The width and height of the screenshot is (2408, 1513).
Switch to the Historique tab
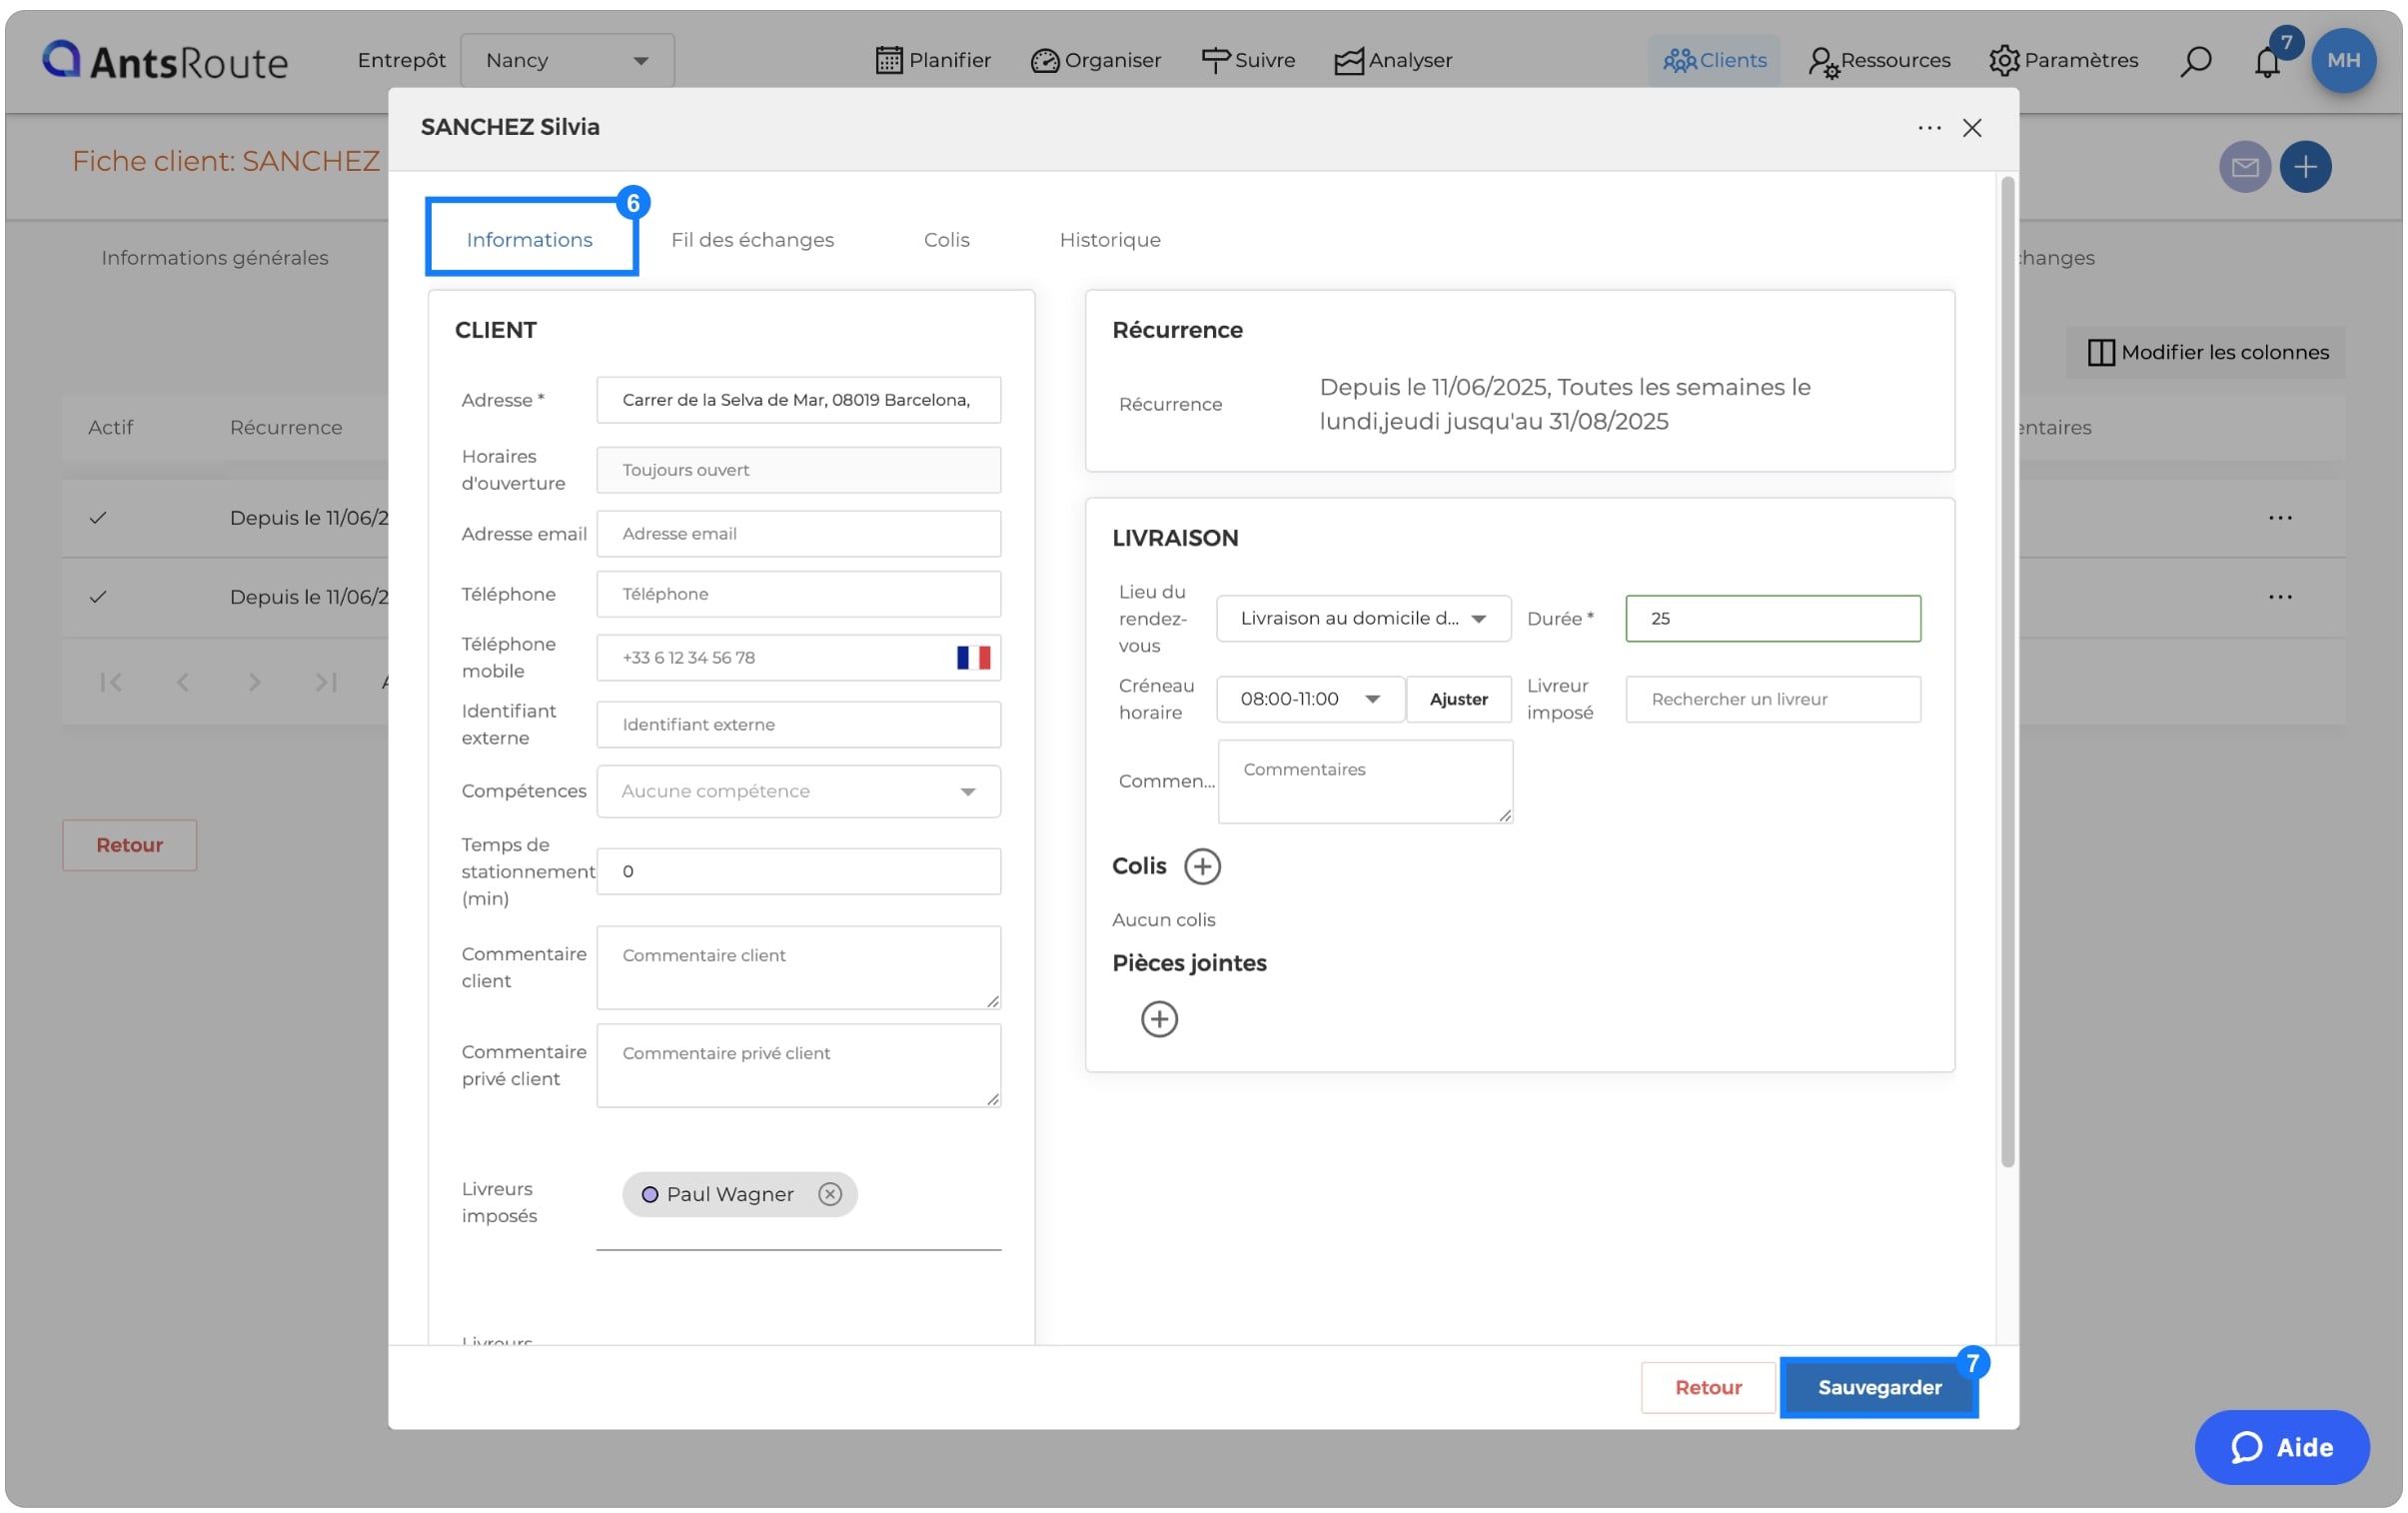pyautogui.click(x=1109, y=240)
